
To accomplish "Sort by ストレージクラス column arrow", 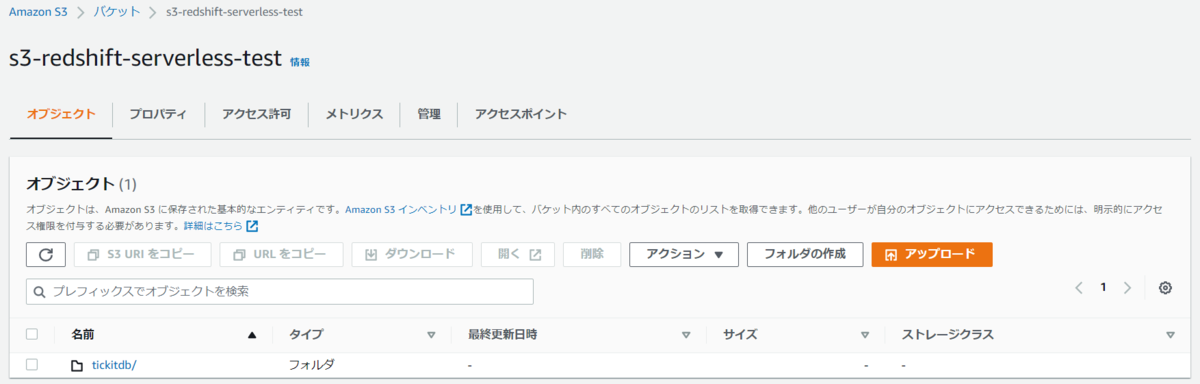I will (1170, 335).
